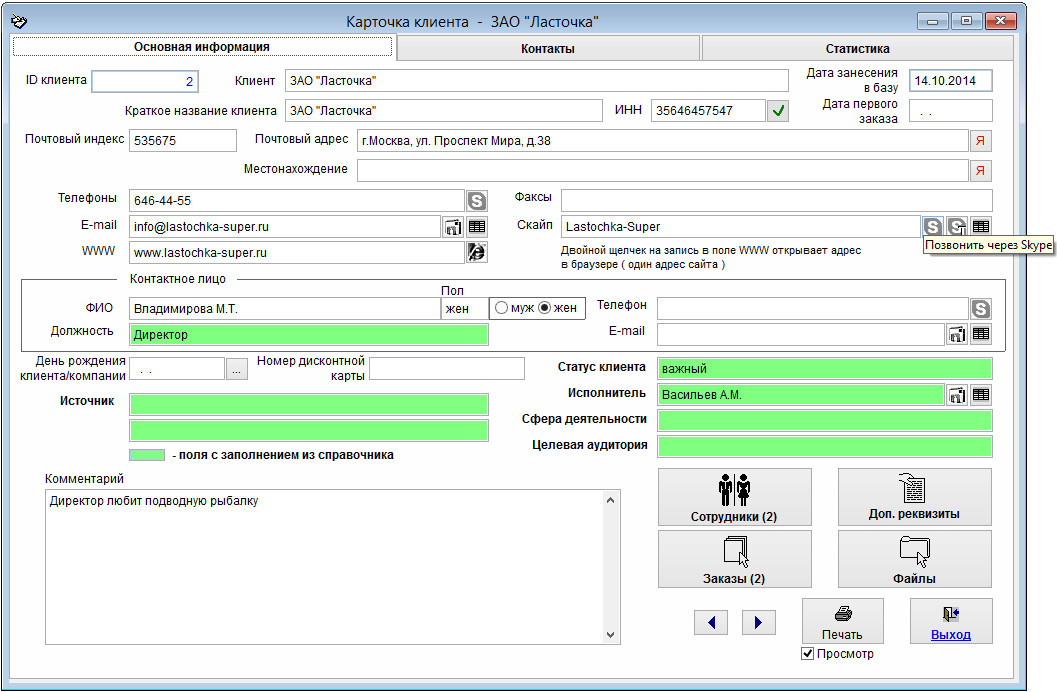This screenshot has height=692, width=1057.
Task: Open the Сотрудники (2) button
Action: point(734,497)
